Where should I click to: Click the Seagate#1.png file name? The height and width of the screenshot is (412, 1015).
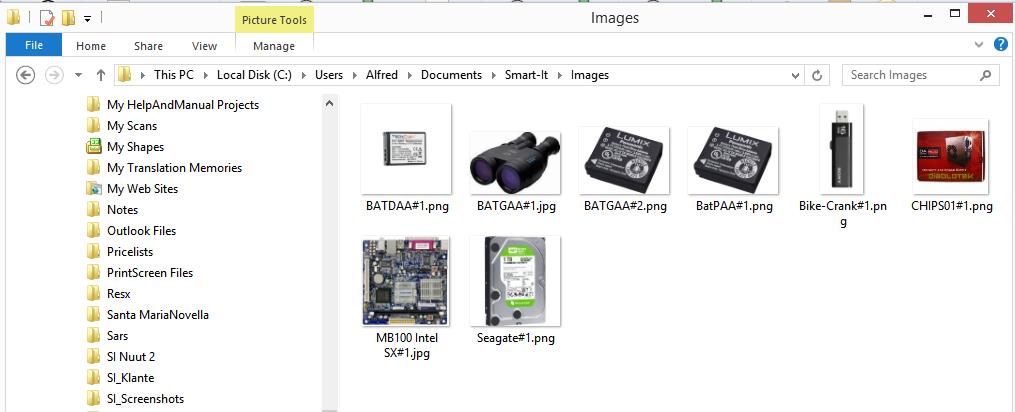(x=515, y=338)
